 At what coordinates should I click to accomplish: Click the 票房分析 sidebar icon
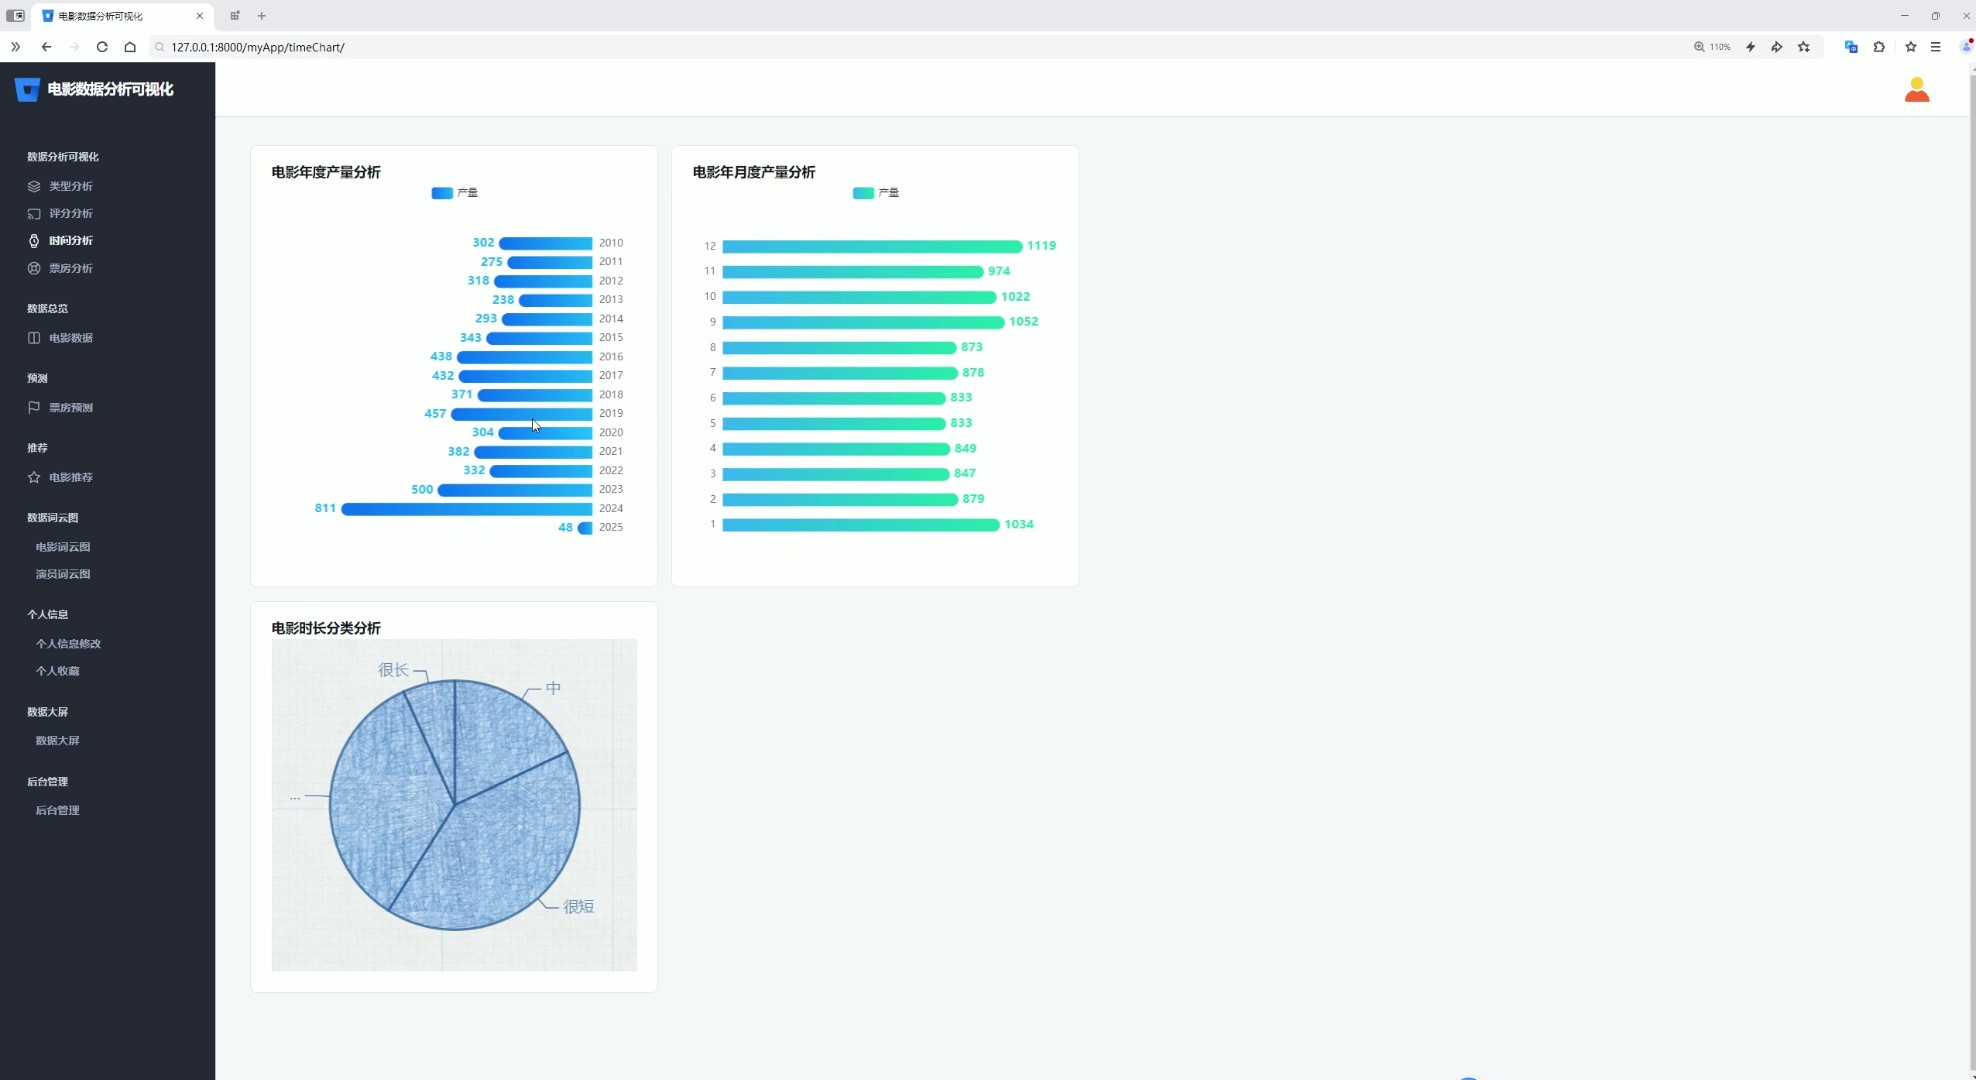point(34,268)
